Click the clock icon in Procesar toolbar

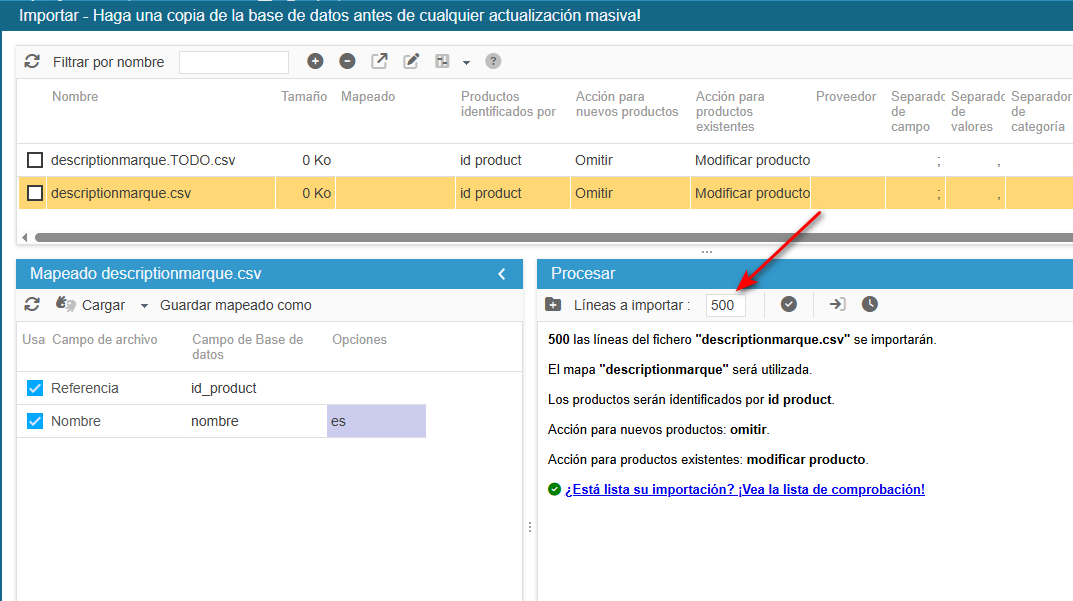pyautogui.click(x=870, y=305)
